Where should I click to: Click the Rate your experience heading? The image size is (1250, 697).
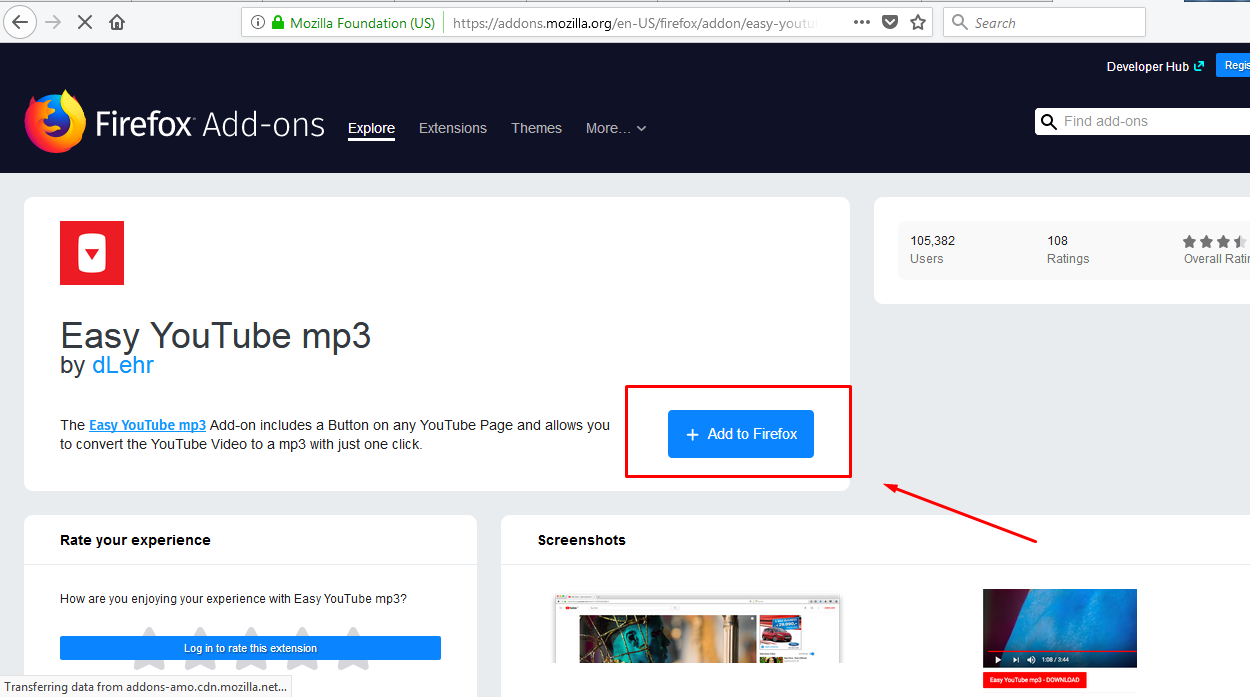pos(135,540)
